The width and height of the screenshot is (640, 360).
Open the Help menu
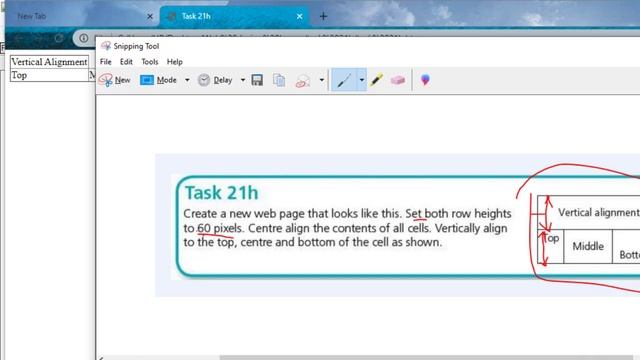pos(175,62)
